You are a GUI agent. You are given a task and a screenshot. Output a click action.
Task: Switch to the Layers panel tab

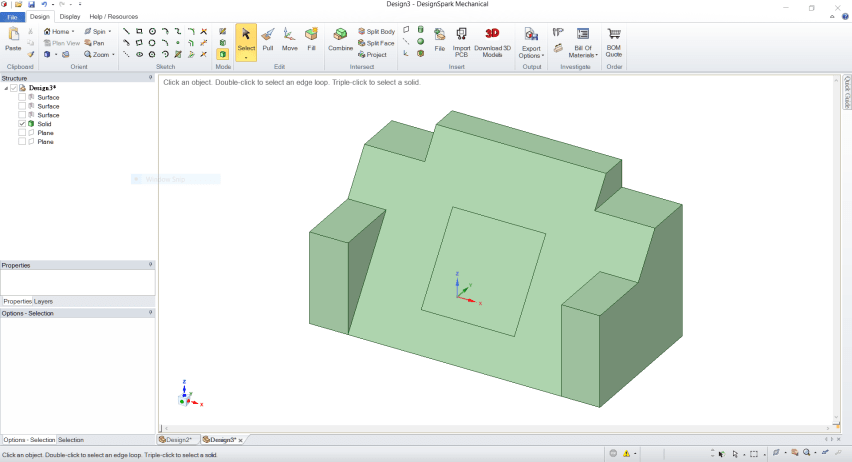pyautogui.click(x=43, y=301)
